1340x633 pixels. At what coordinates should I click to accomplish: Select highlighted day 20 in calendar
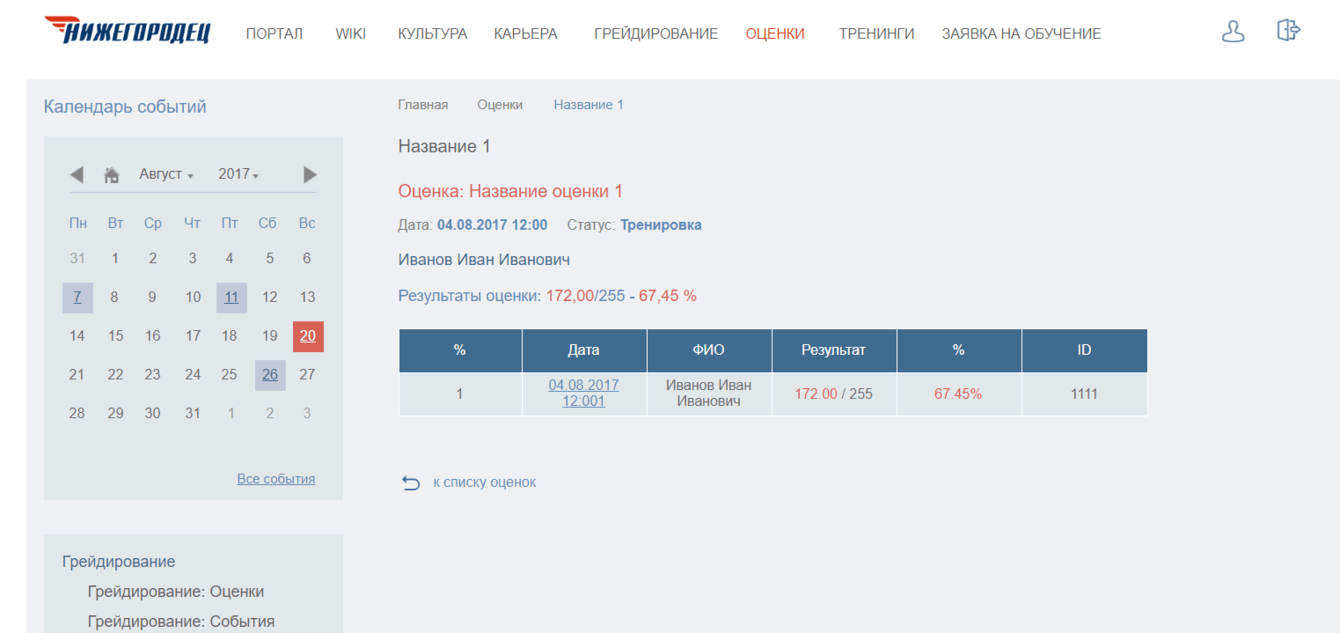click(308, 336)
